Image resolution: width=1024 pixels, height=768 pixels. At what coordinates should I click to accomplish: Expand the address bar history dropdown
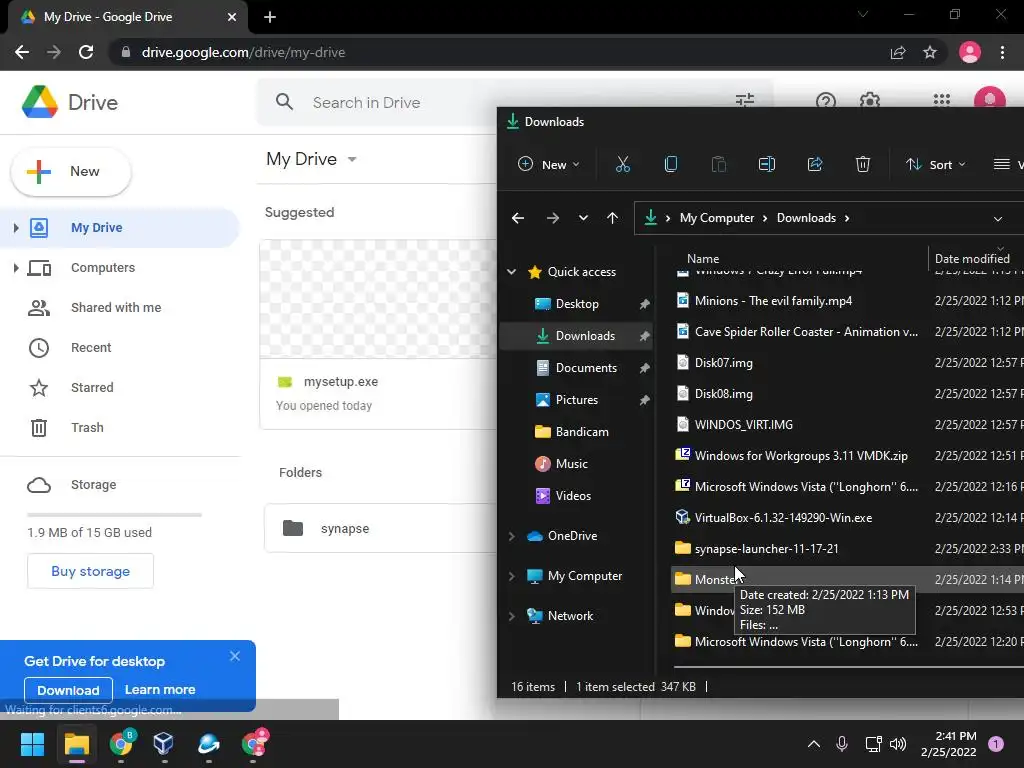click(x=997, y=219)
